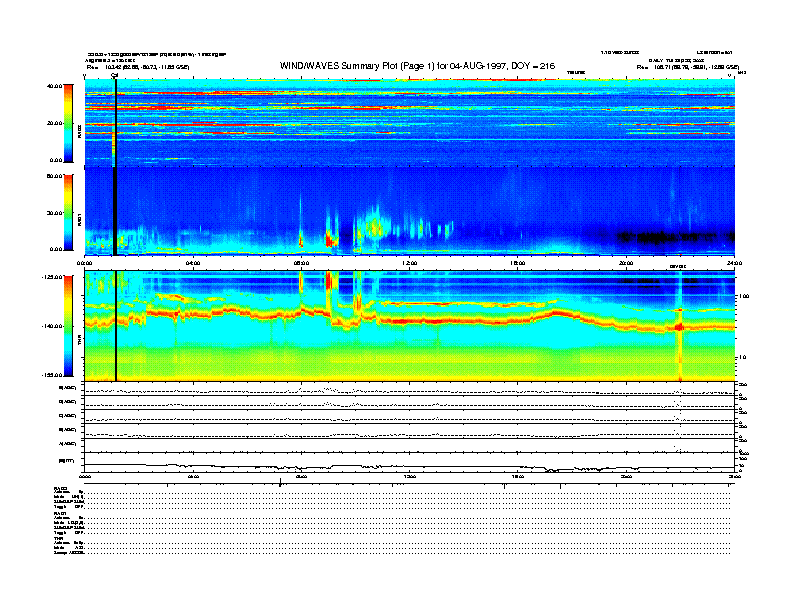This screenshot has height=612, width=792.
Task: Click the black Cal marker line in RAD2 panel
Action: point(115,123)
